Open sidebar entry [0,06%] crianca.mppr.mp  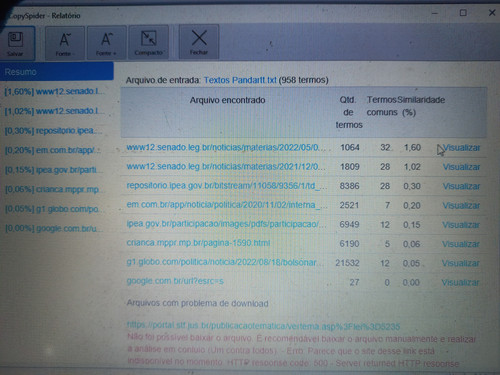point(53,189)
